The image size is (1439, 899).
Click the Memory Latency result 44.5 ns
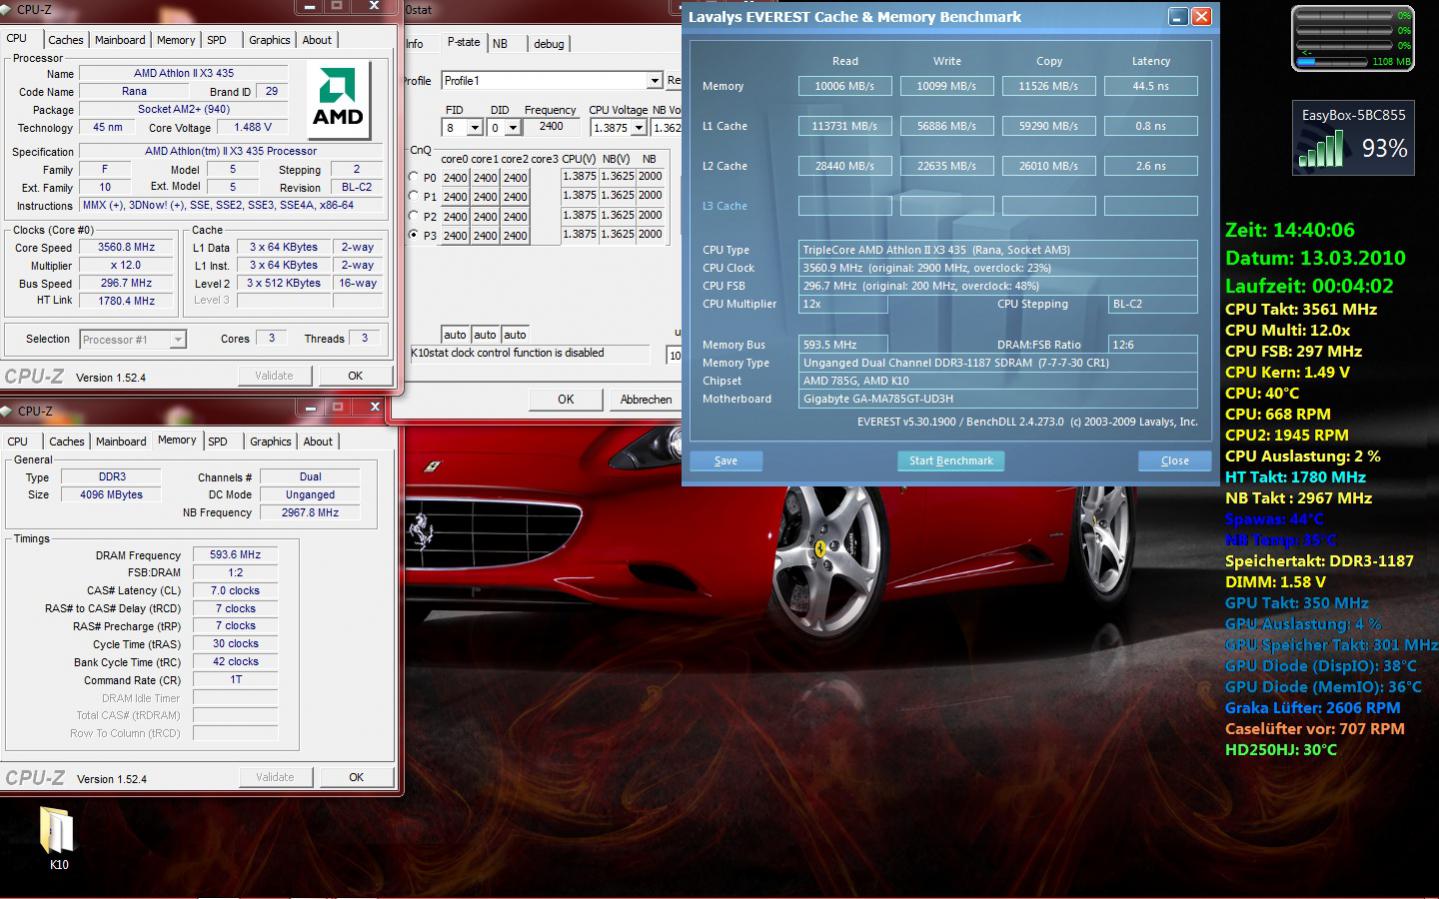coord(1151,86)
